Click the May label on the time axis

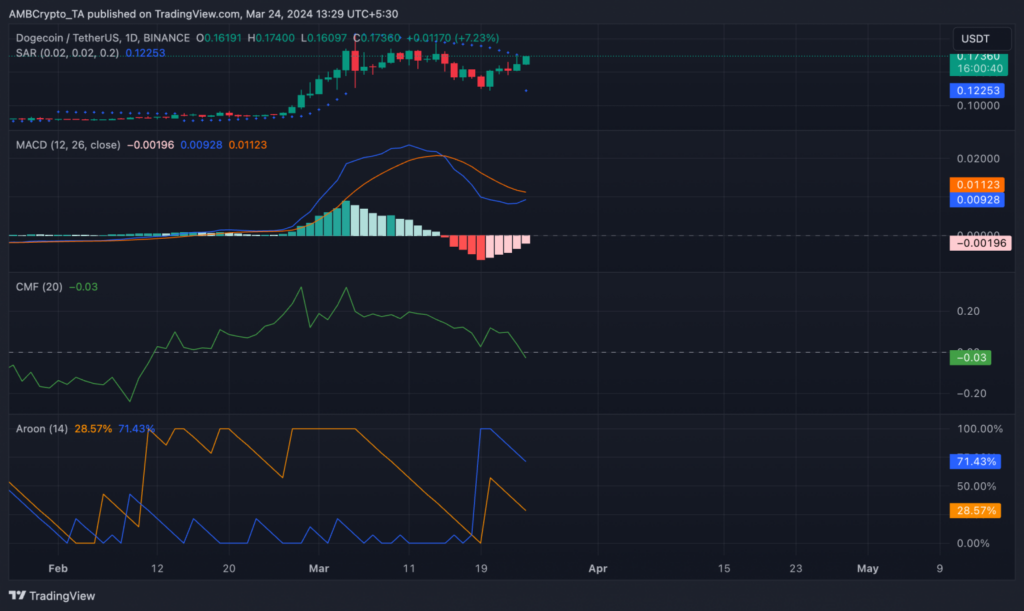click(x=867, y=568)
